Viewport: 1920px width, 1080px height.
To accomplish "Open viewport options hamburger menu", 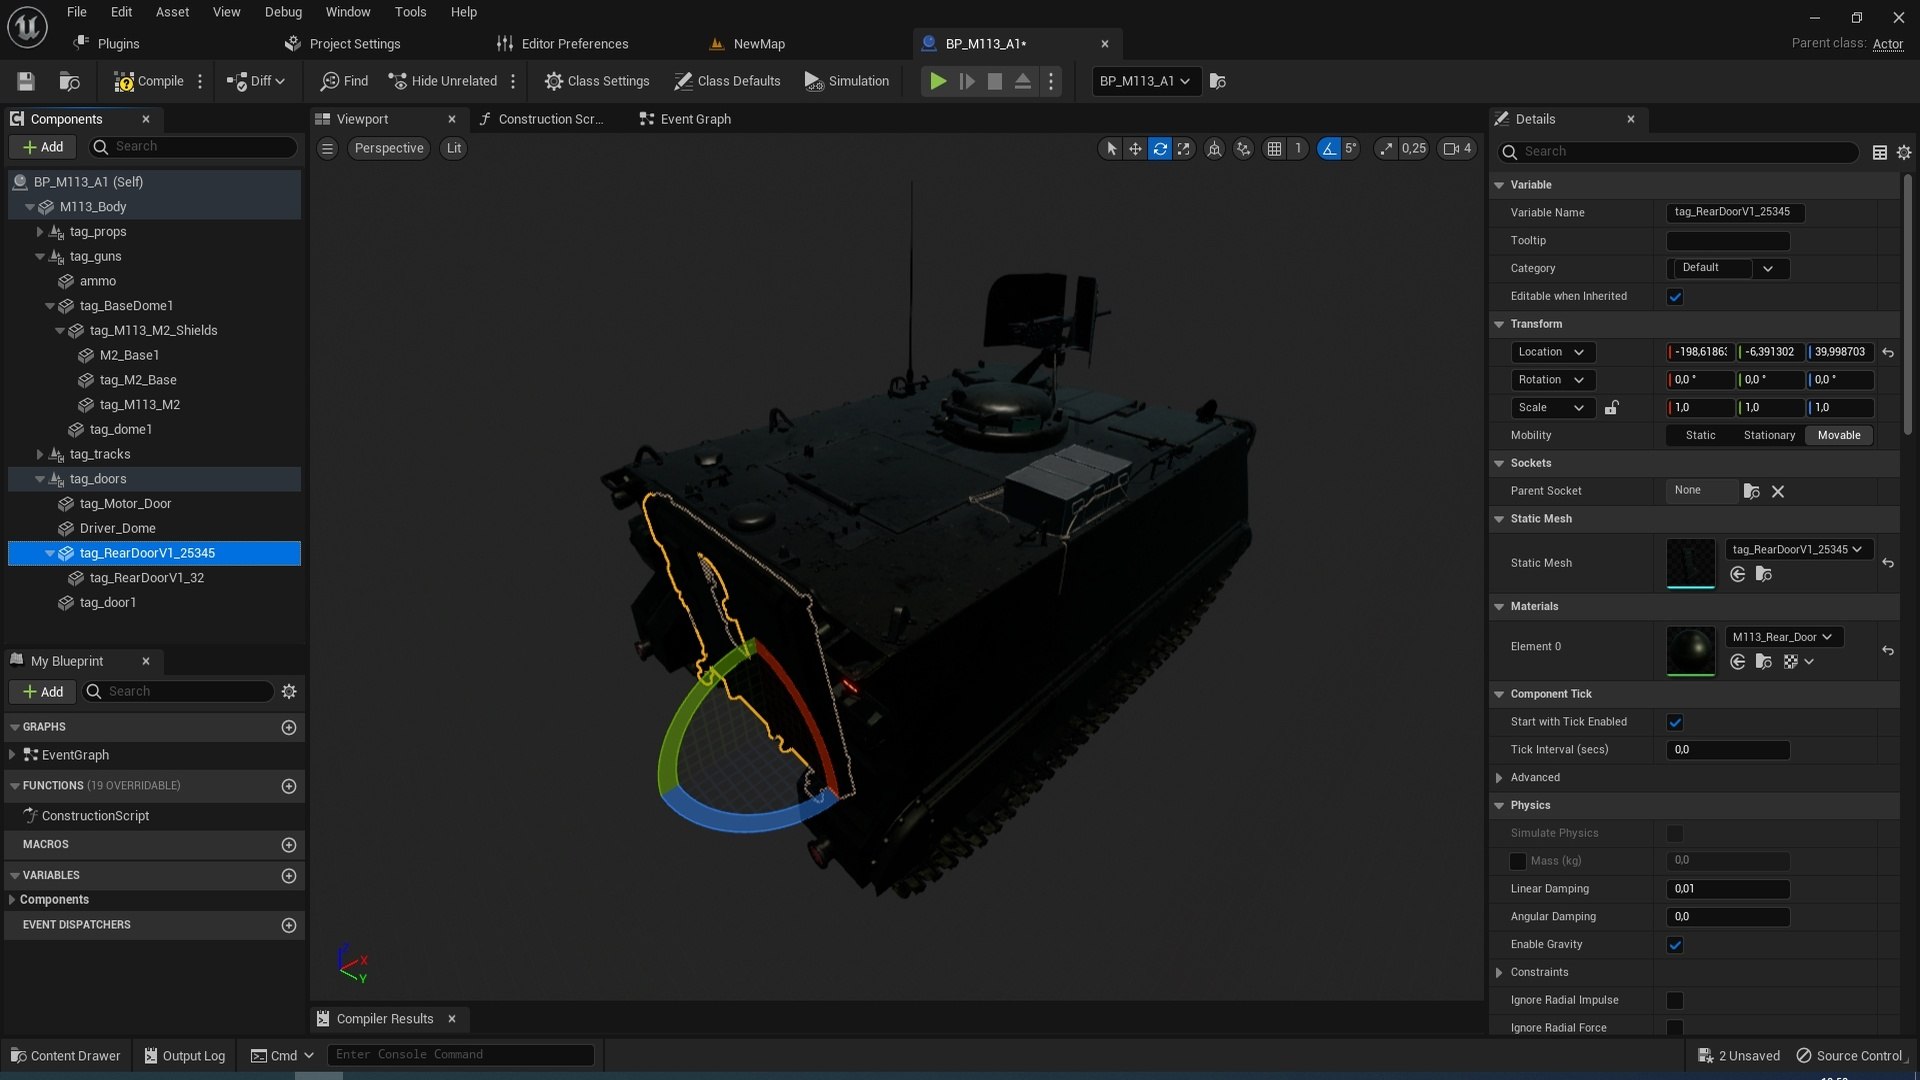I will 327,148.
